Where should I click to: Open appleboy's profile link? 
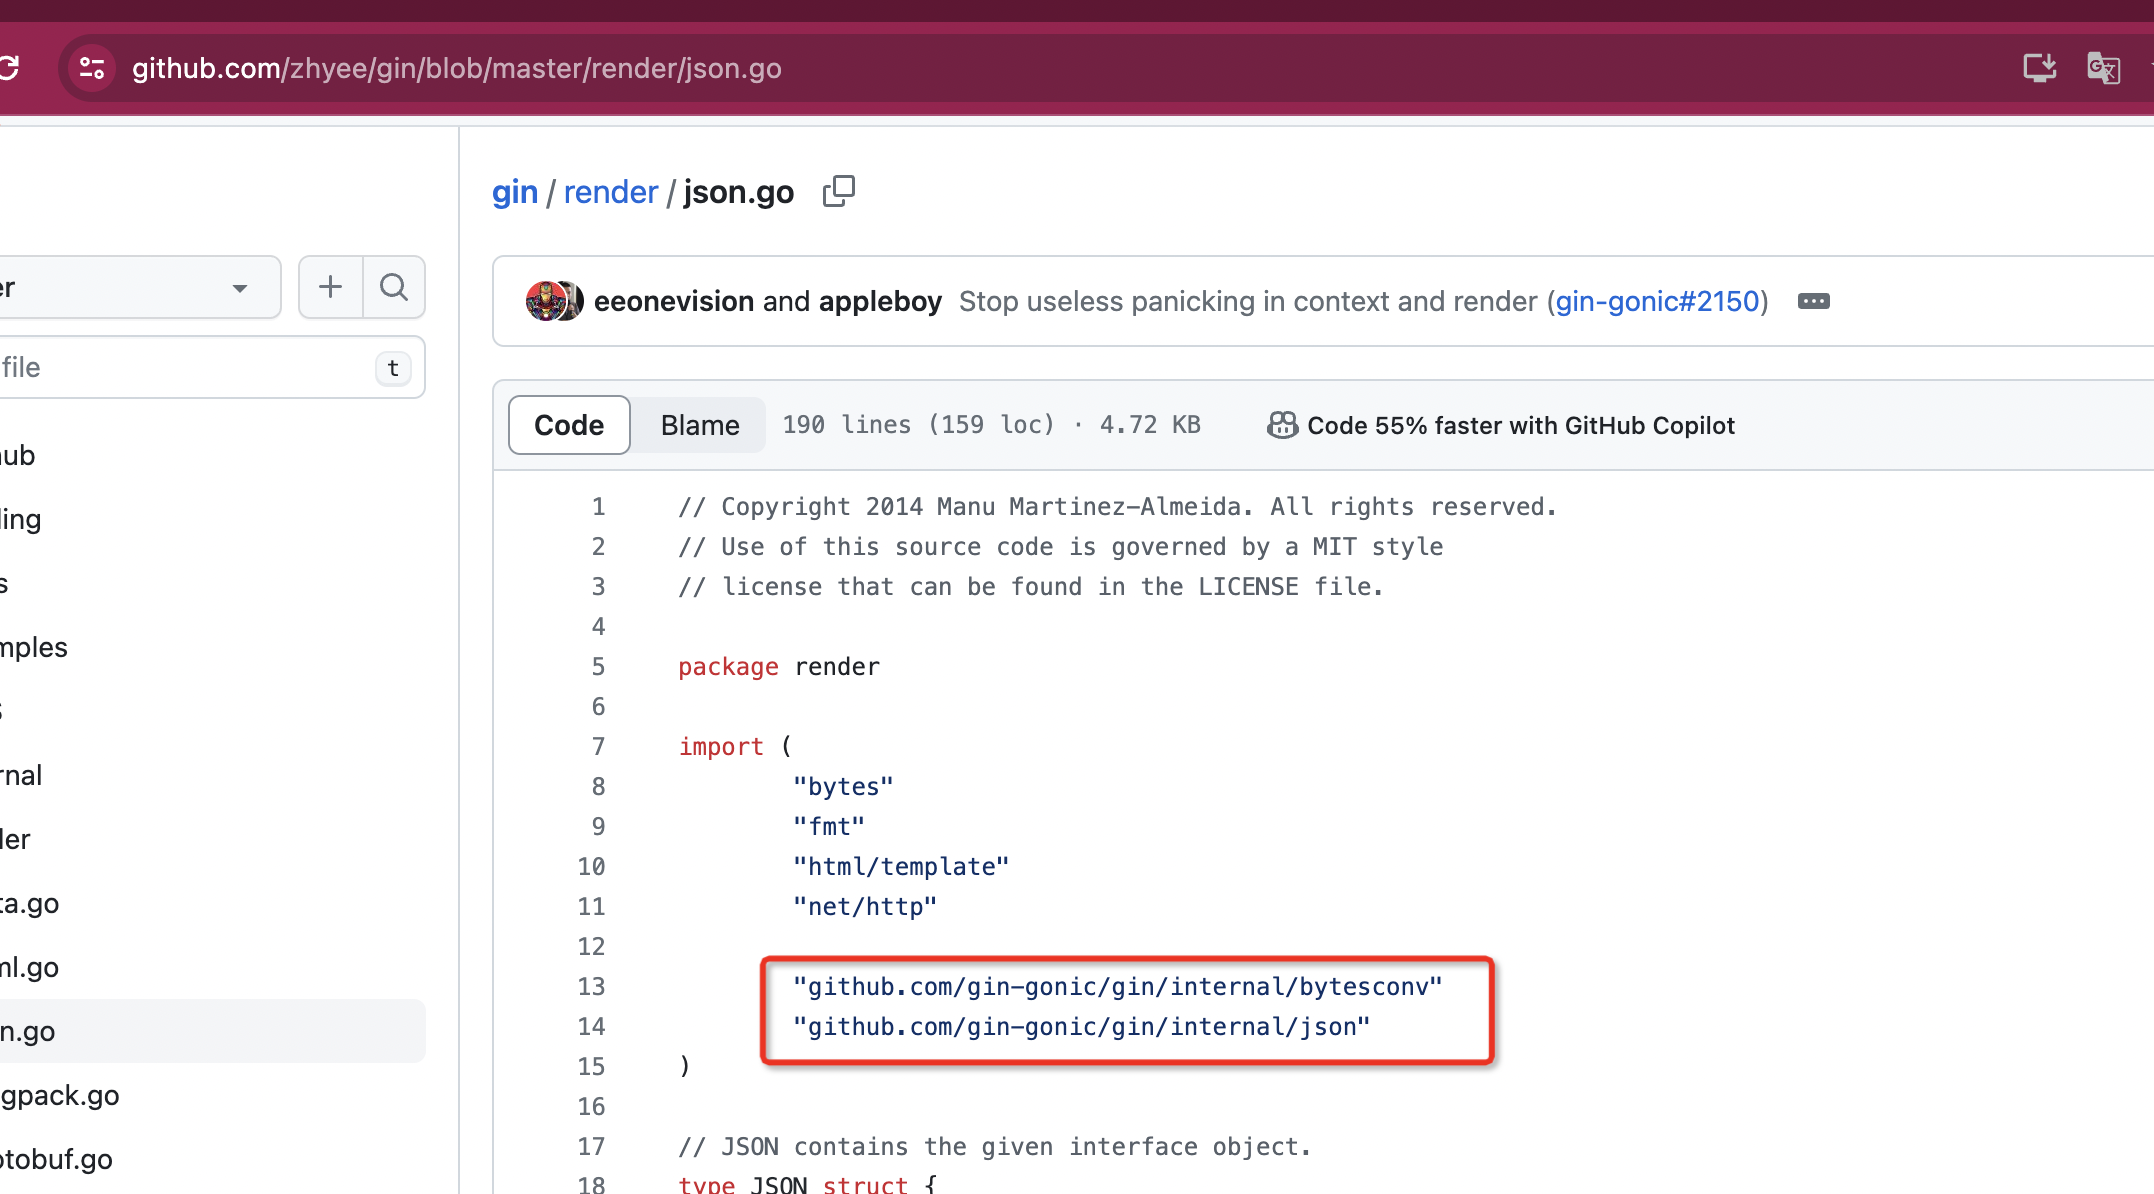pyautogui.click(x=880, y=301)
